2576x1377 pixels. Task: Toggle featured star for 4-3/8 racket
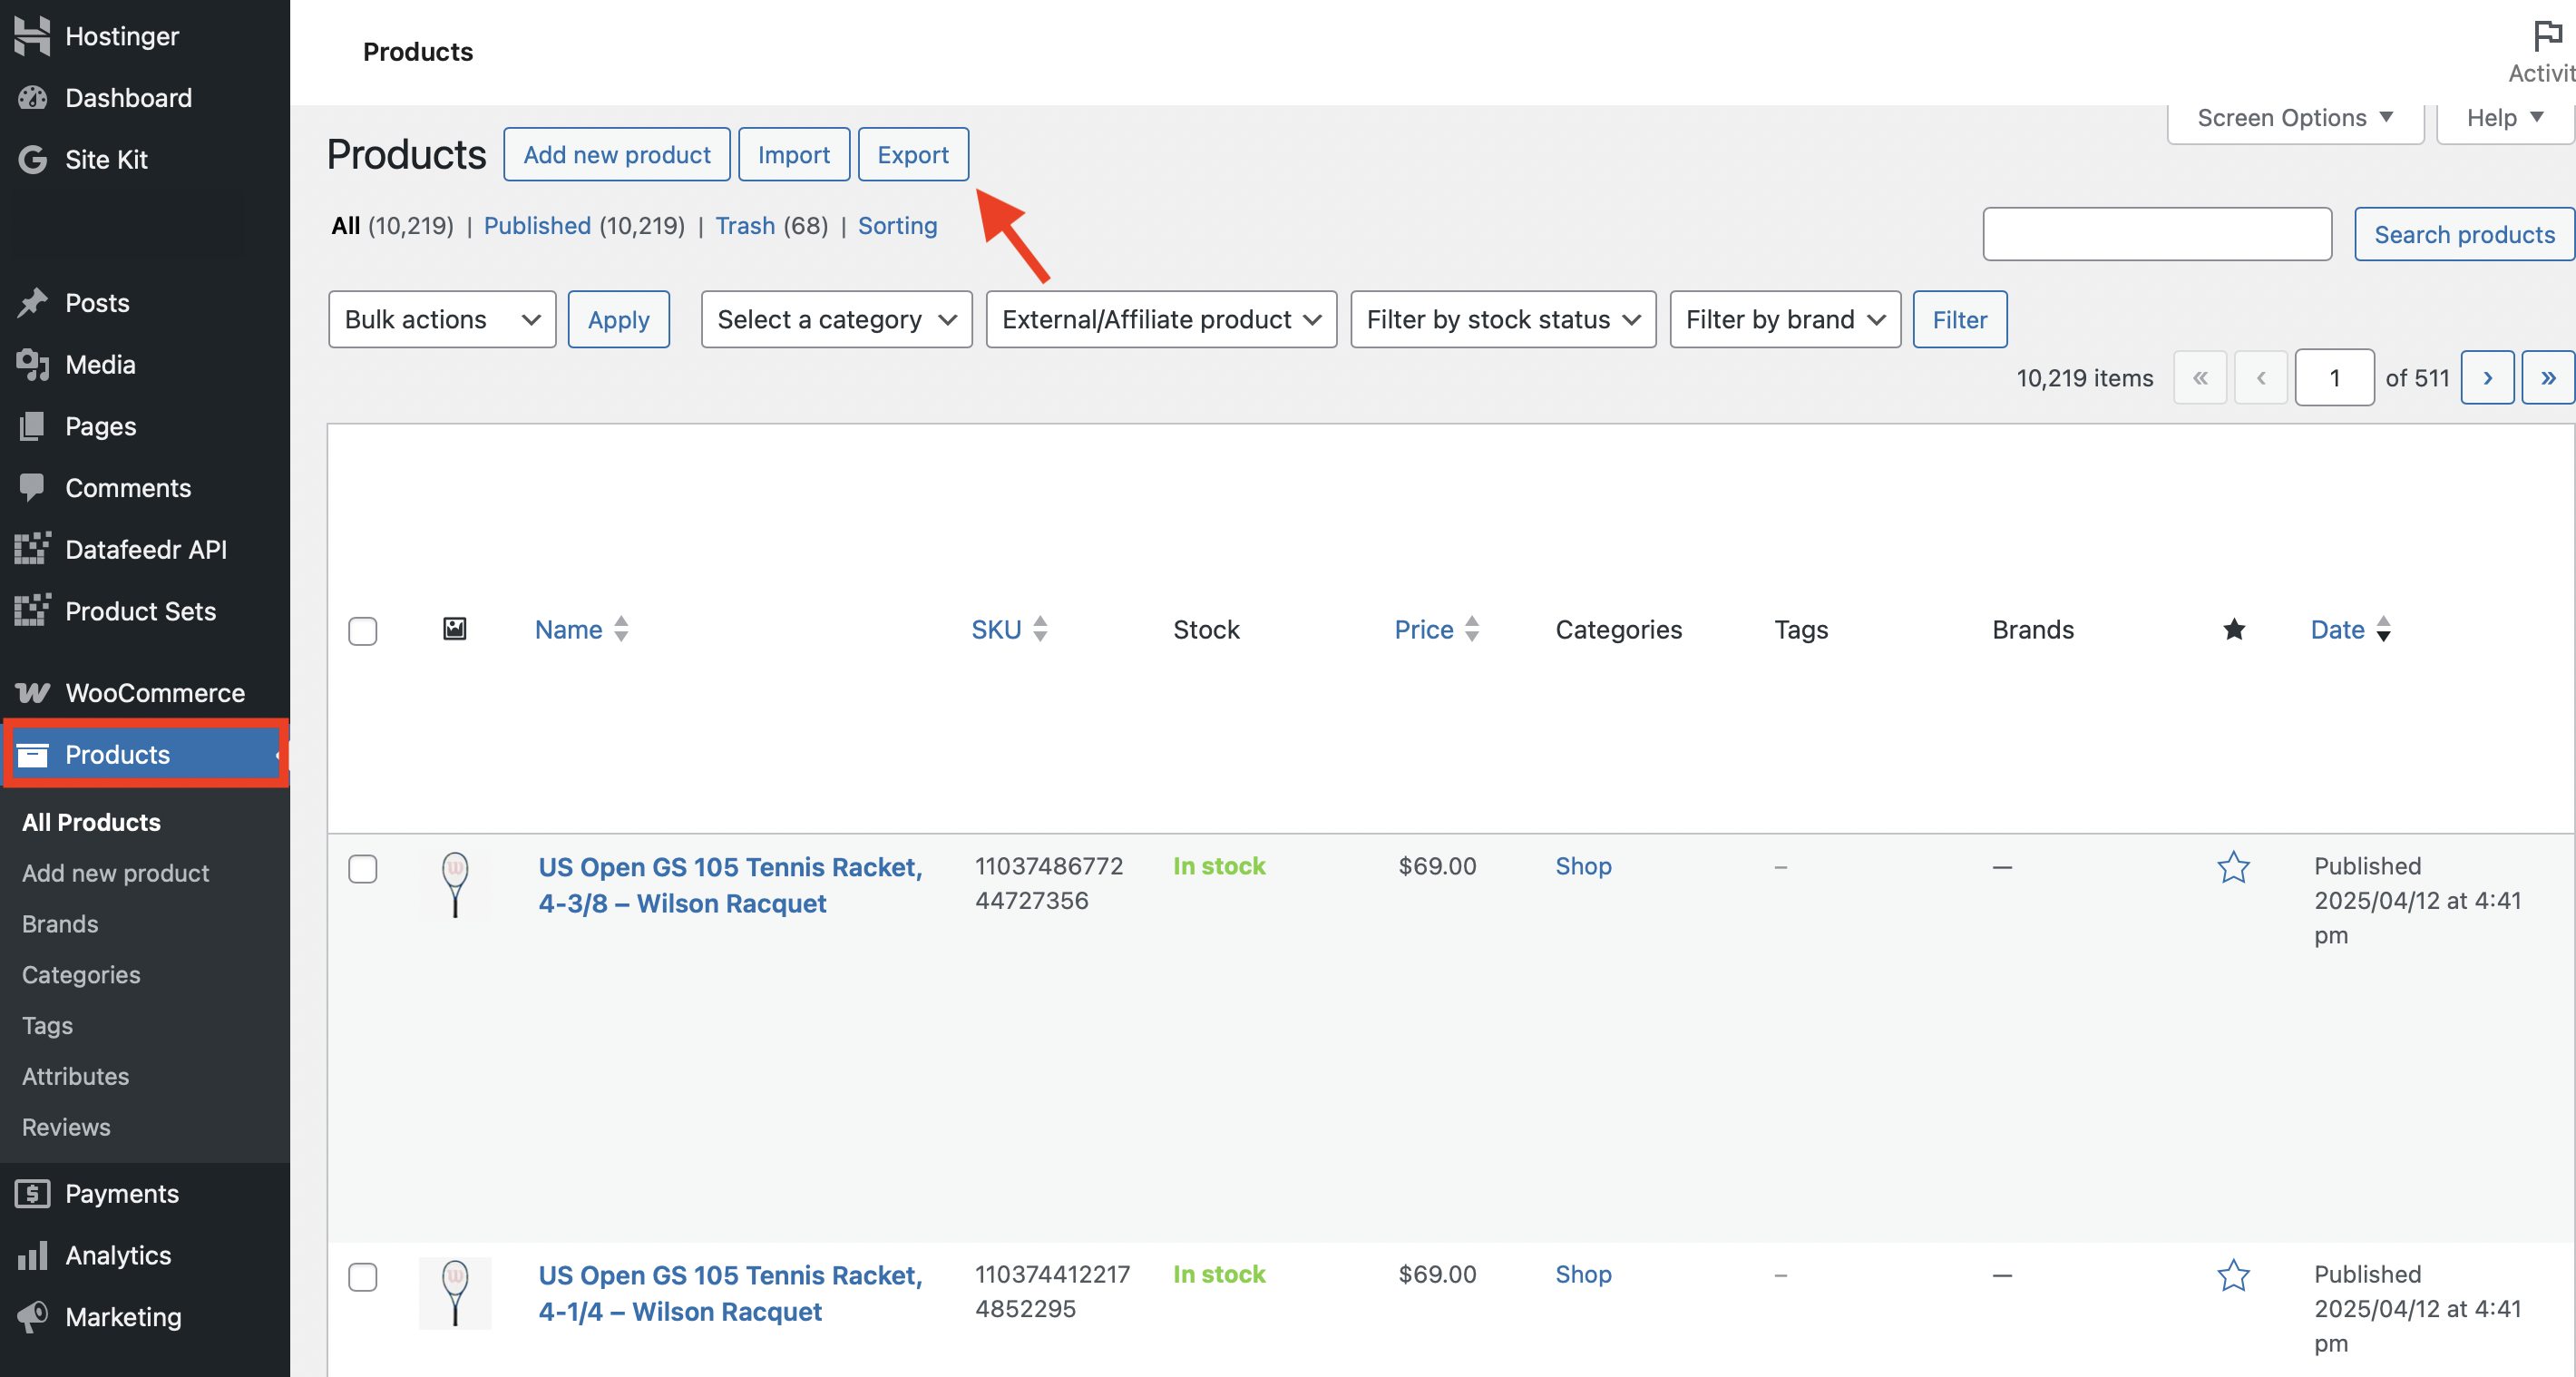tap(2233, 867)
